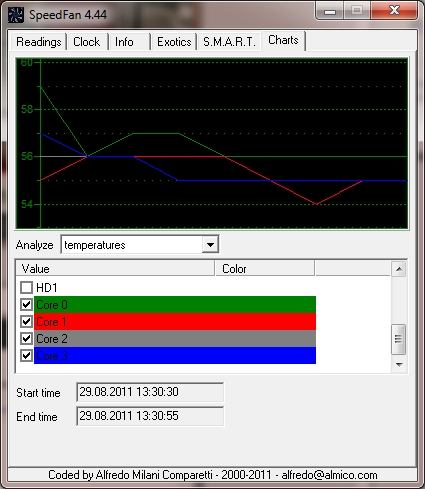Screen dimensions: 425x489
Task: Select the Charts tab
Action: coord(283,40)
